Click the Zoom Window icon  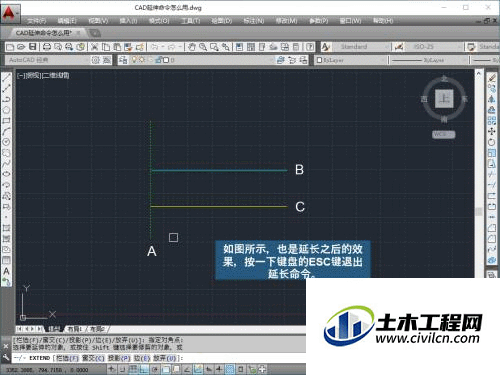tap(214, 47)
